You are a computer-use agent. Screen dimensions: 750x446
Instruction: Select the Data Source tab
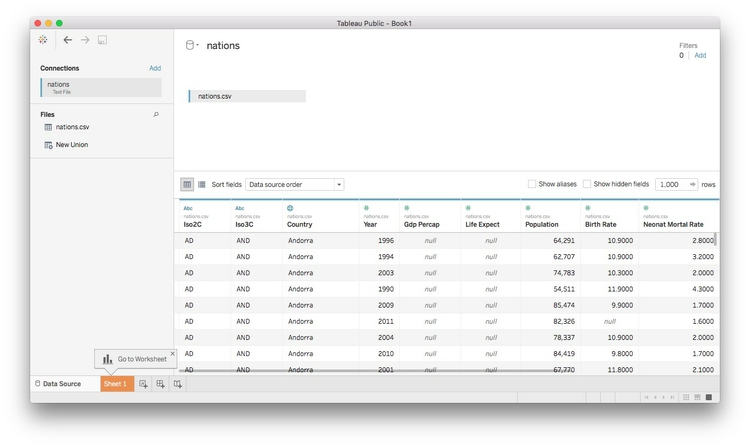[x=62, y=384]
